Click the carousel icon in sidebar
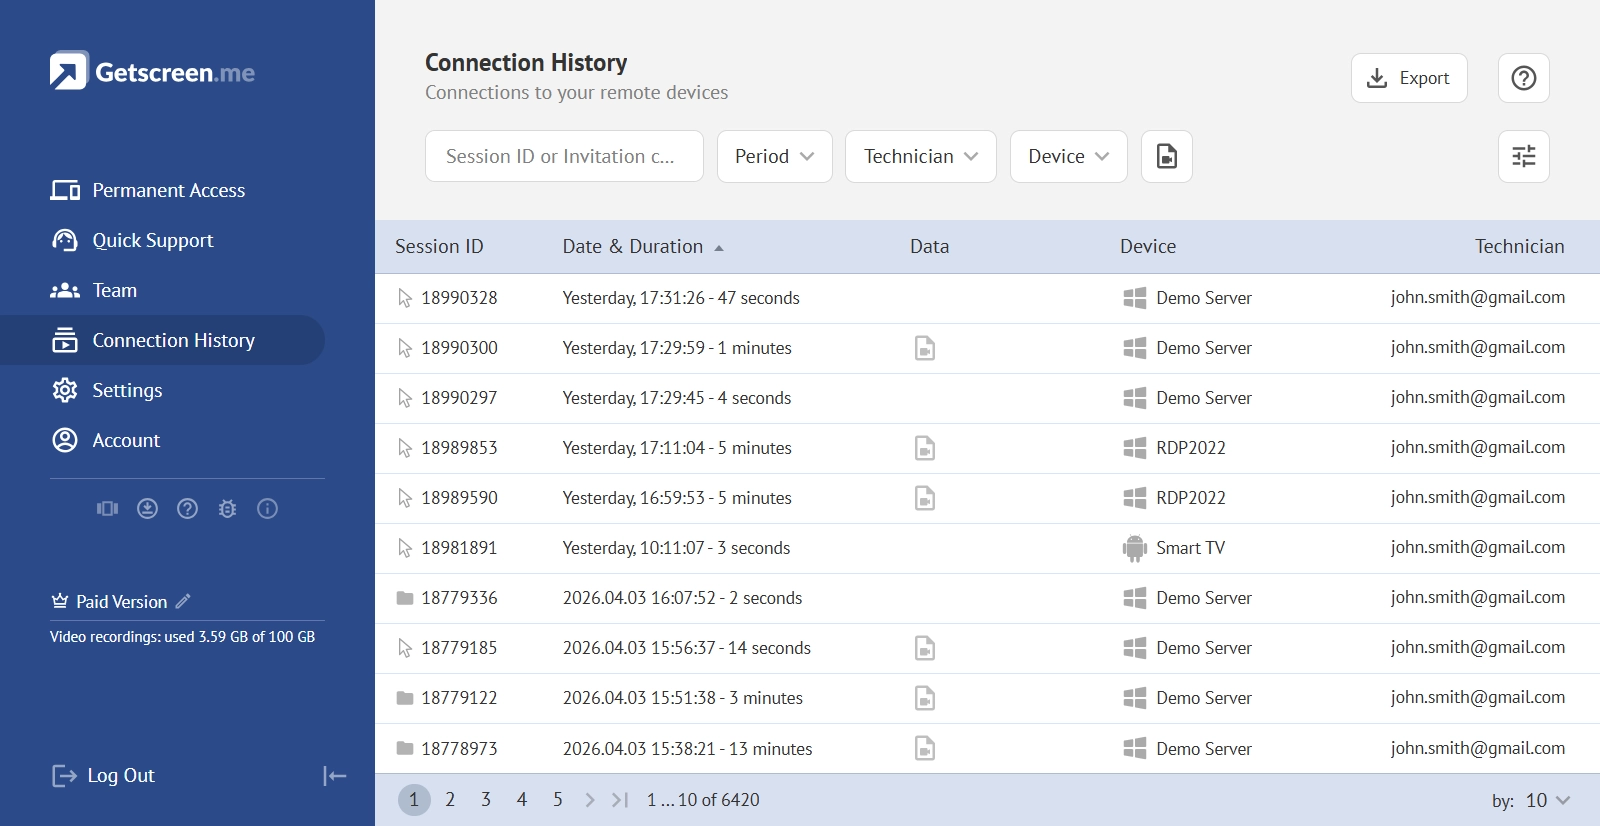 pyautogui.click(x=107, y=509)
